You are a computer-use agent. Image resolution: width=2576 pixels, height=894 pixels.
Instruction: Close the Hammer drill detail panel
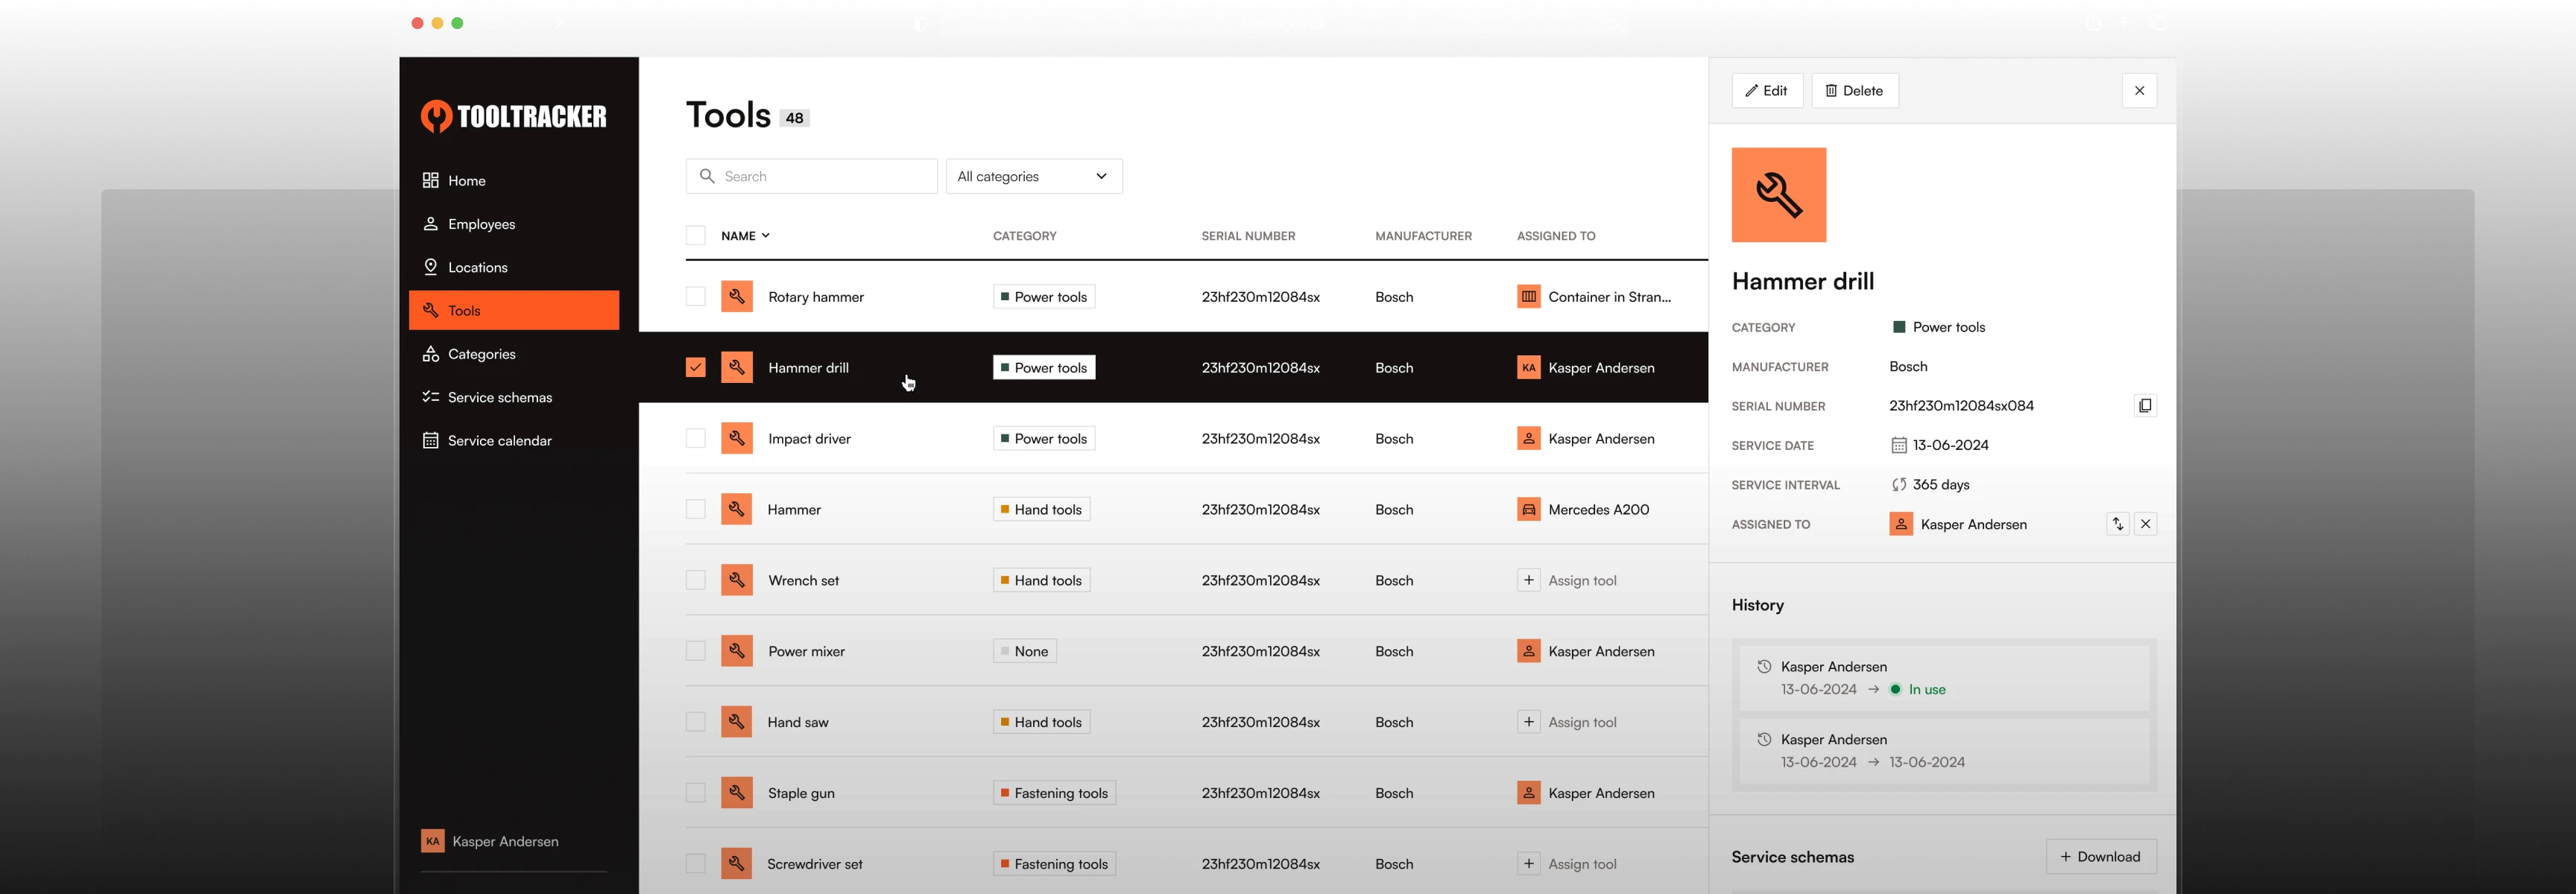[2139, 91]
